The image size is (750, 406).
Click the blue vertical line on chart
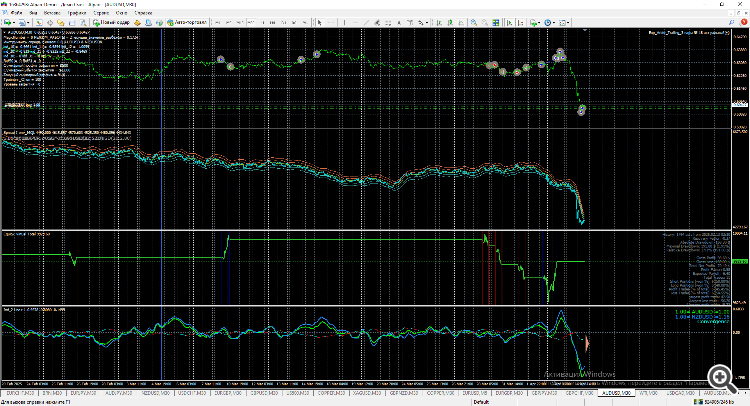coord(162,203)
